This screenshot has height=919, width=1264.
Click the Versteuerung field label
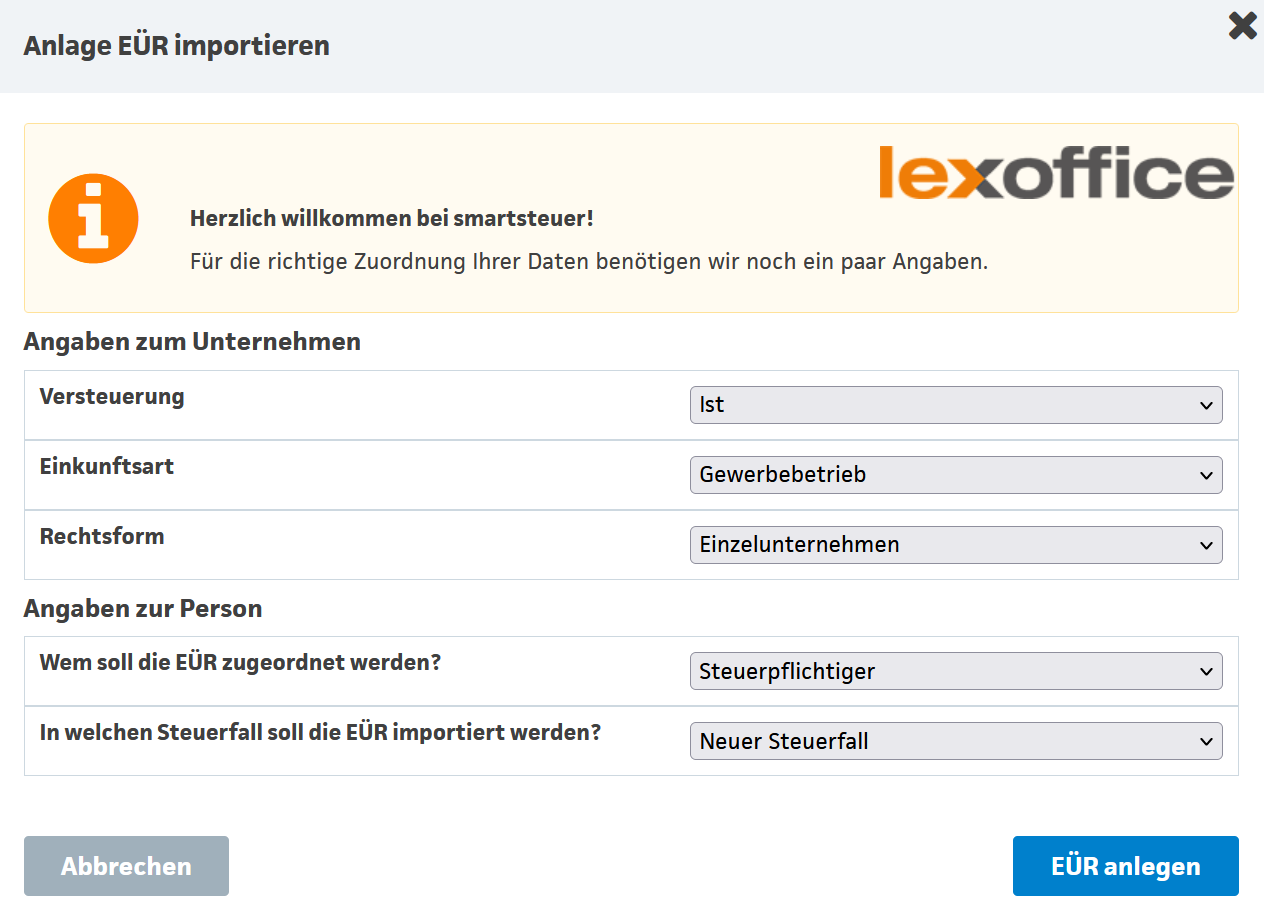pyautogui.click(x=112, y=396)
